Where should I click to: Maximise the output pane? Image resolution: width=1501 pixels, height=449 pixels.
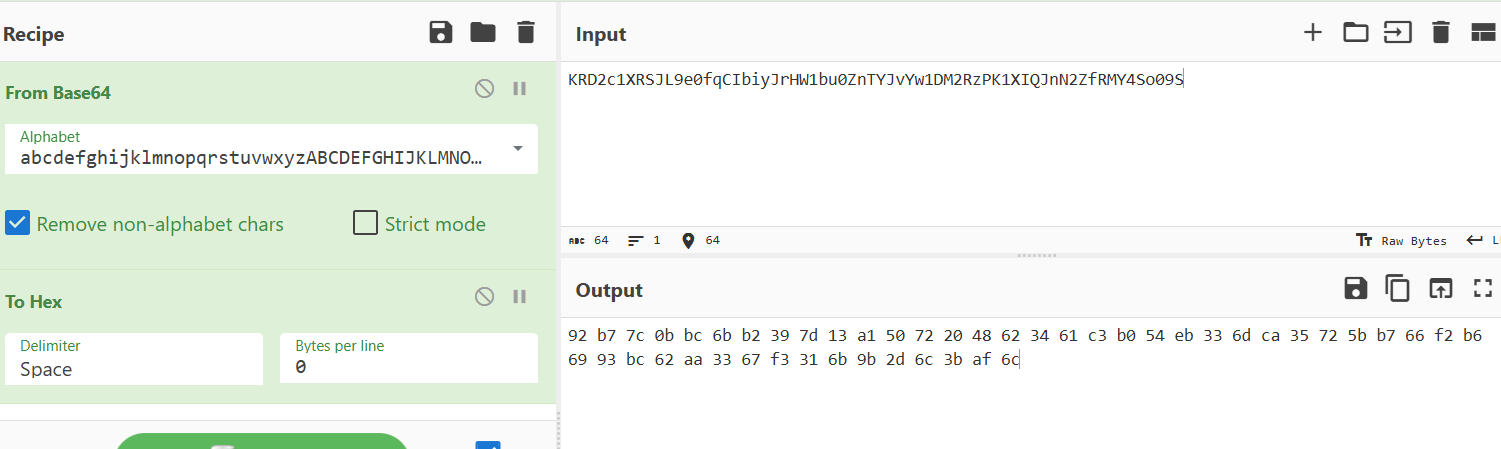point(1482,289)
